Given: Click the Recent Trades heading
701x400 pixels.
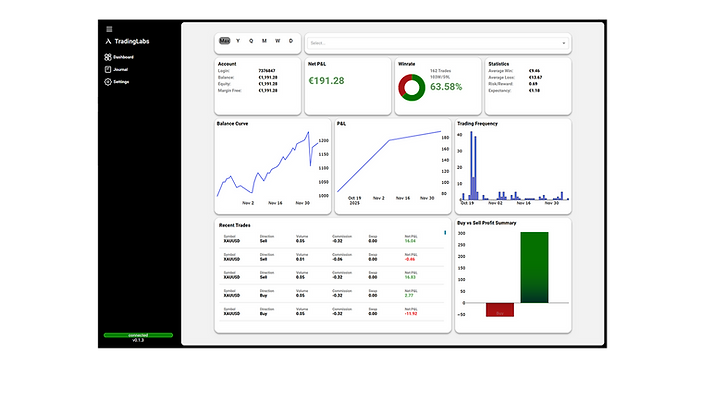Looking at the screenshot, I should [235, 225].
